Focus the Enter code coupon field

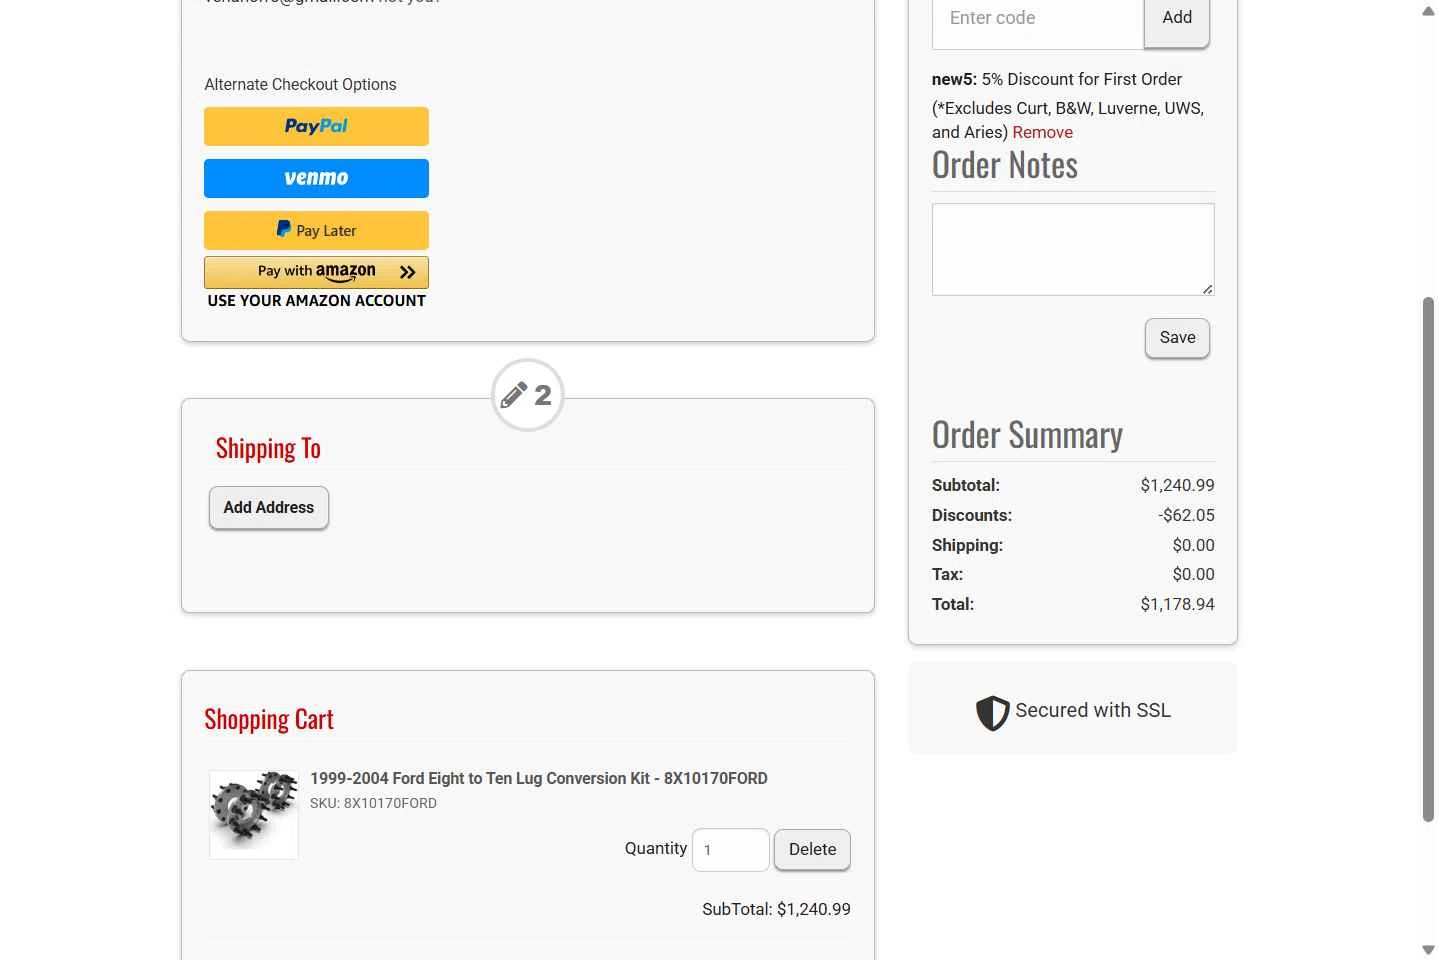tap(1038, 20)
